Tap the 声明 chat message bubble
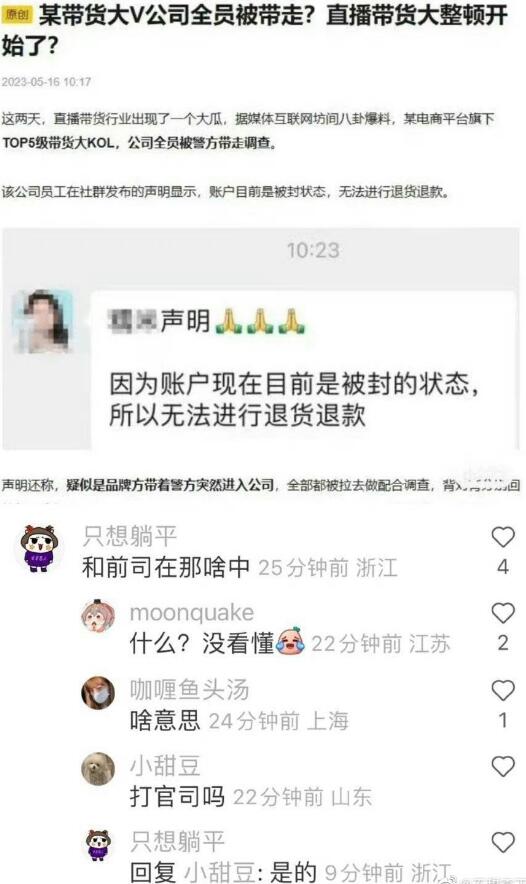 (x=304, y=369)
